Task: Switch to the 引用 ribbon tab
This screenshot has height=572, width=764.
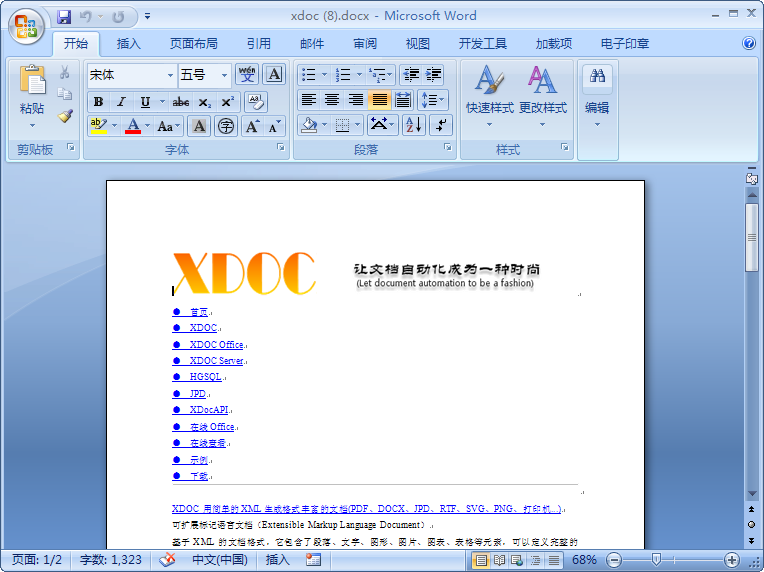Action: [x=258, y=44]
